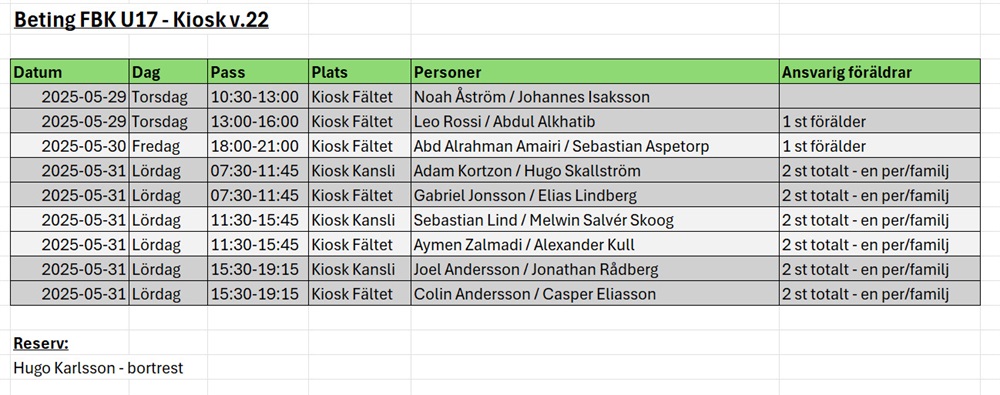
Task: Click the 18:00-21:00 pass cell
Action: pyautogui.click(x=258, y=146)
